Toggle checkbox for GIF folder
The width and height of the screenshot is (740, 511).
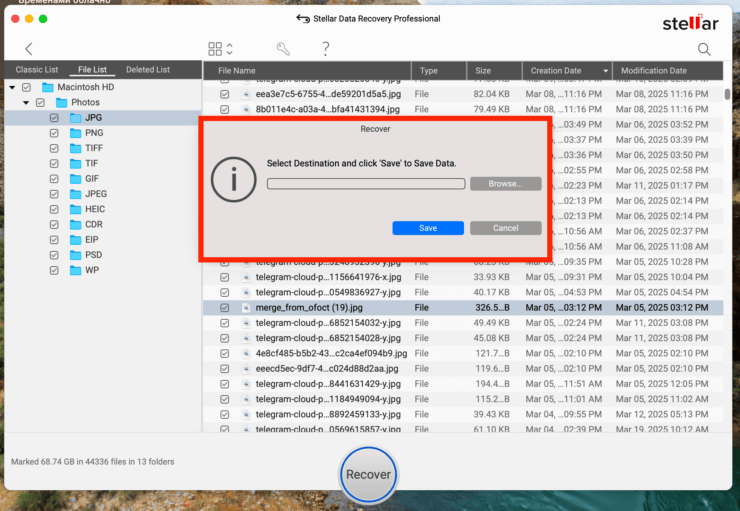(54, 179)
